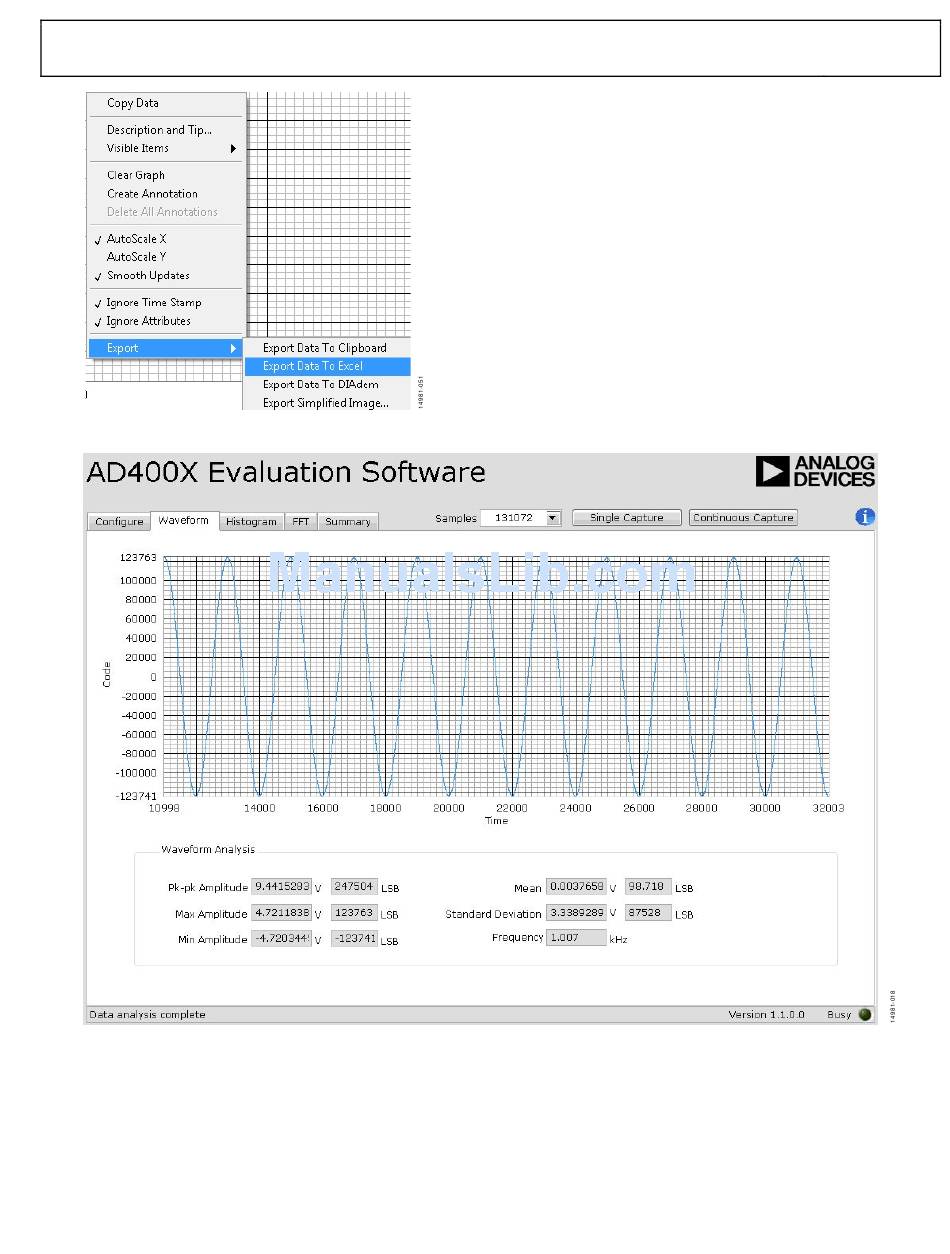
Task: Click Max Amplitude LSB value 123763
Action: coord(354,913)
